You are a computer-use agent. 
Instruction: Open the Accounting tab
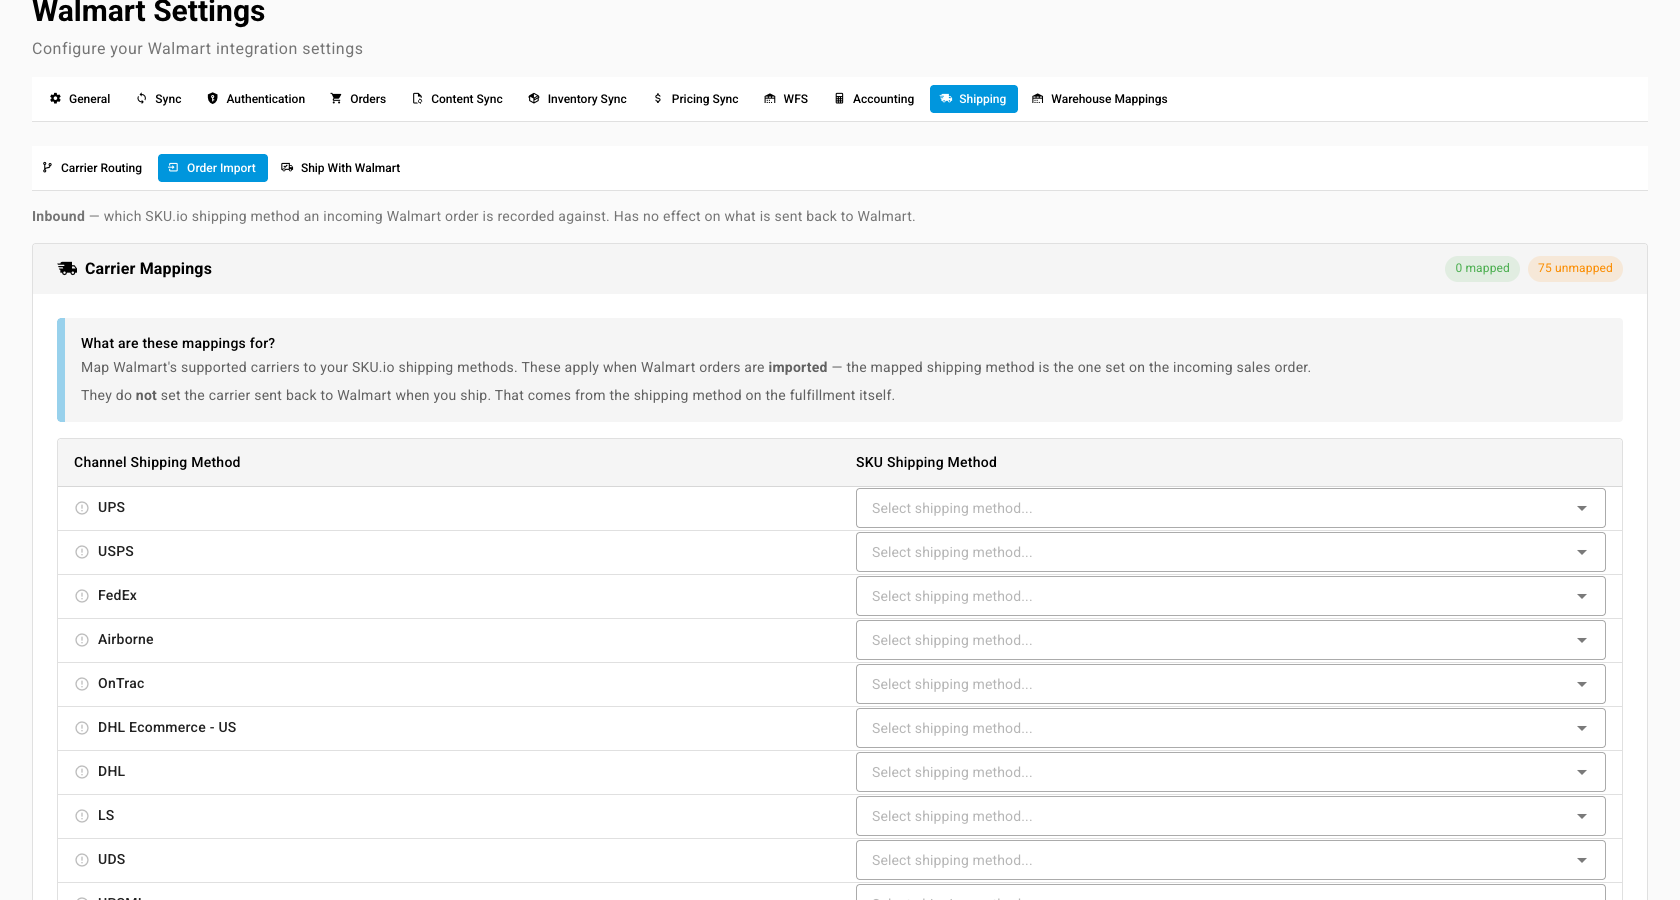point(874,99)
